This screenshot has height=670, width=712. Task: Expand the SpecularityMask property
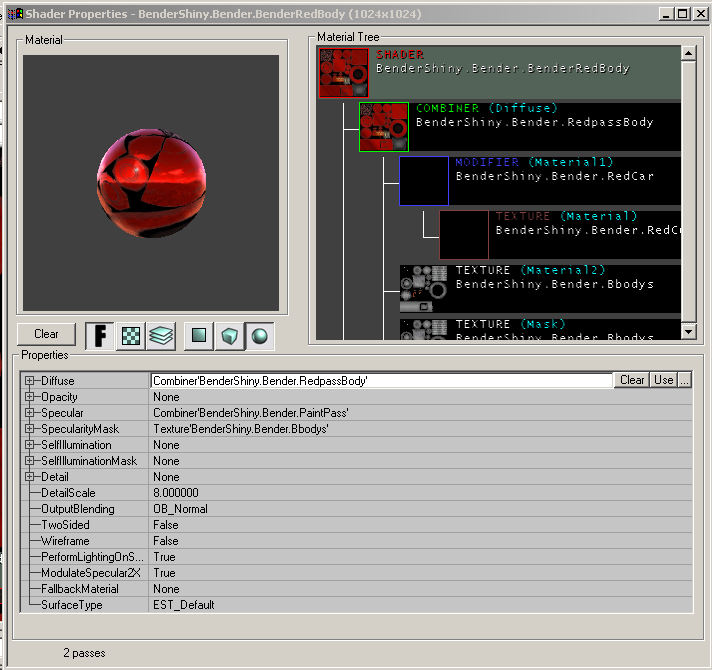(x=30, y=429)
